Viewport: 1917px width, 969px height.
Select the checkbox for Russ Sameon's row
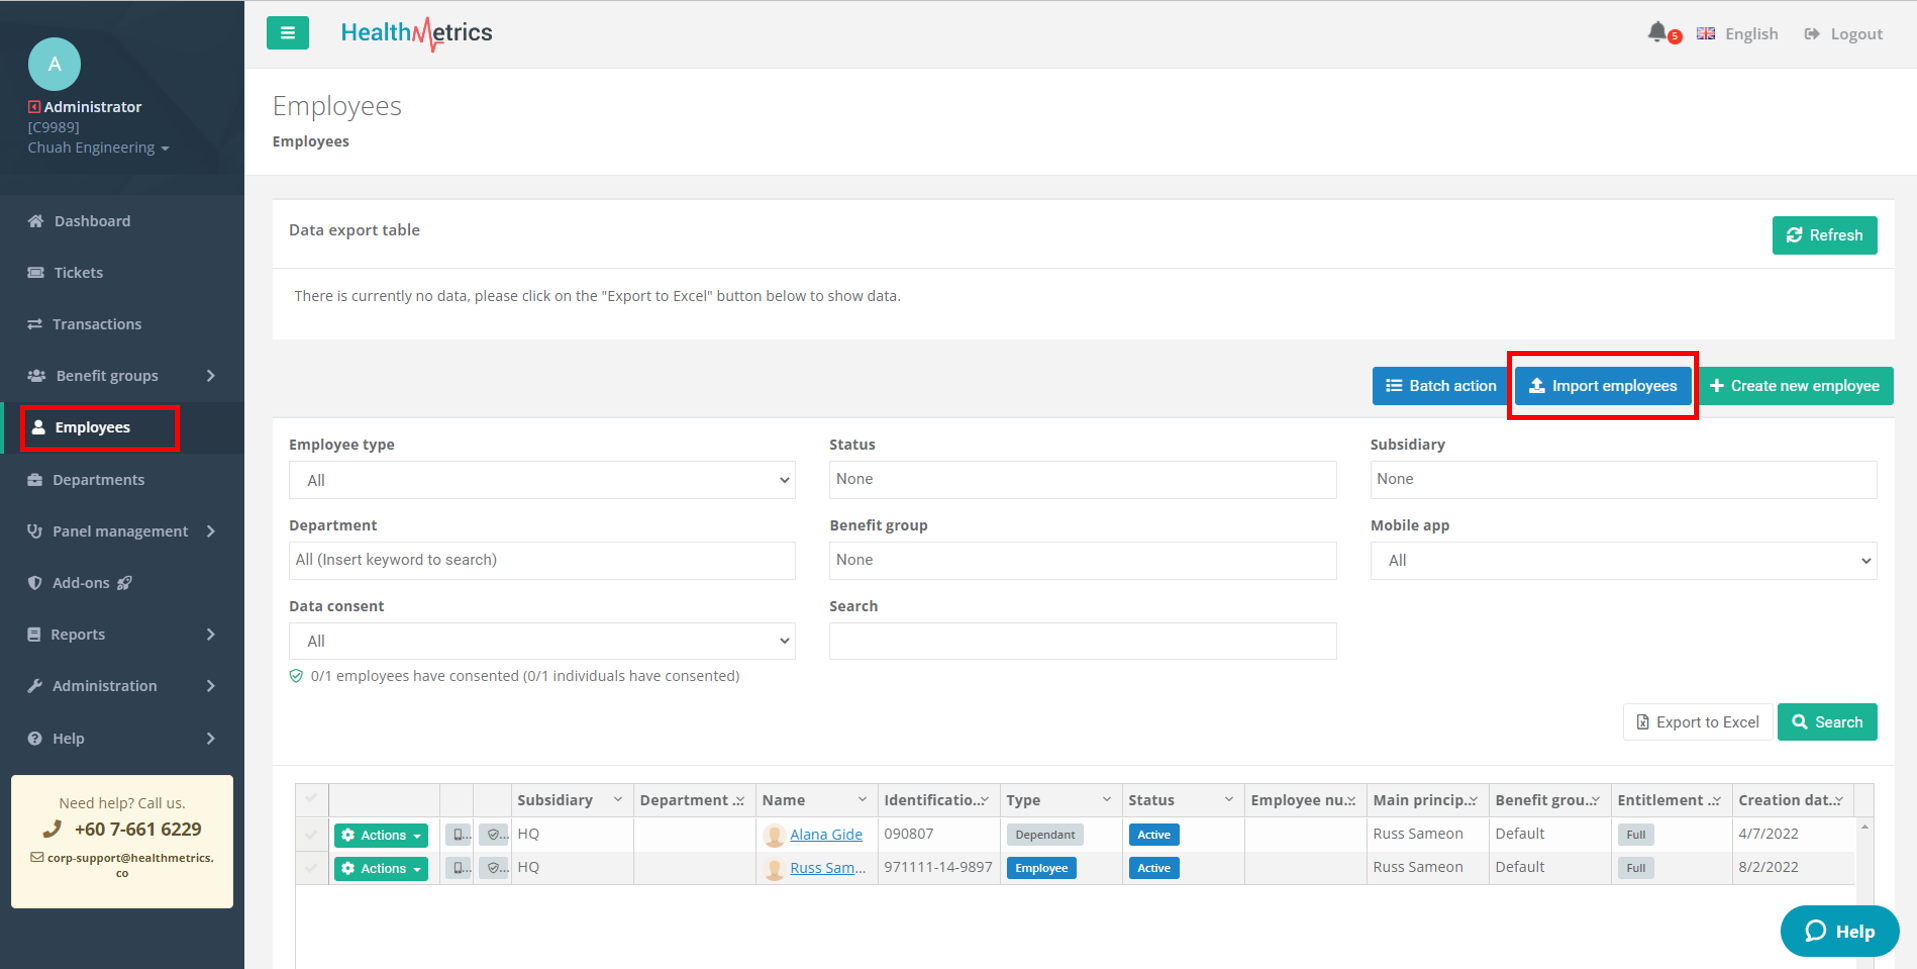(x=311, y=868)
